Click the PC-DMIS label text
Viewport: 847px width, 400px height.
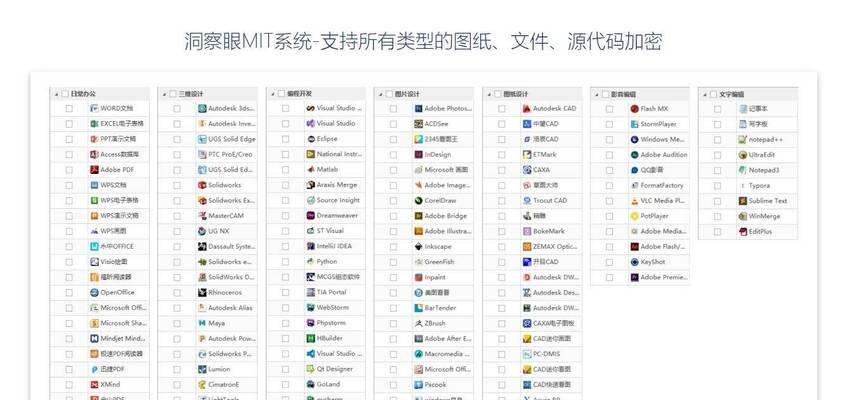tap(547, 354)
